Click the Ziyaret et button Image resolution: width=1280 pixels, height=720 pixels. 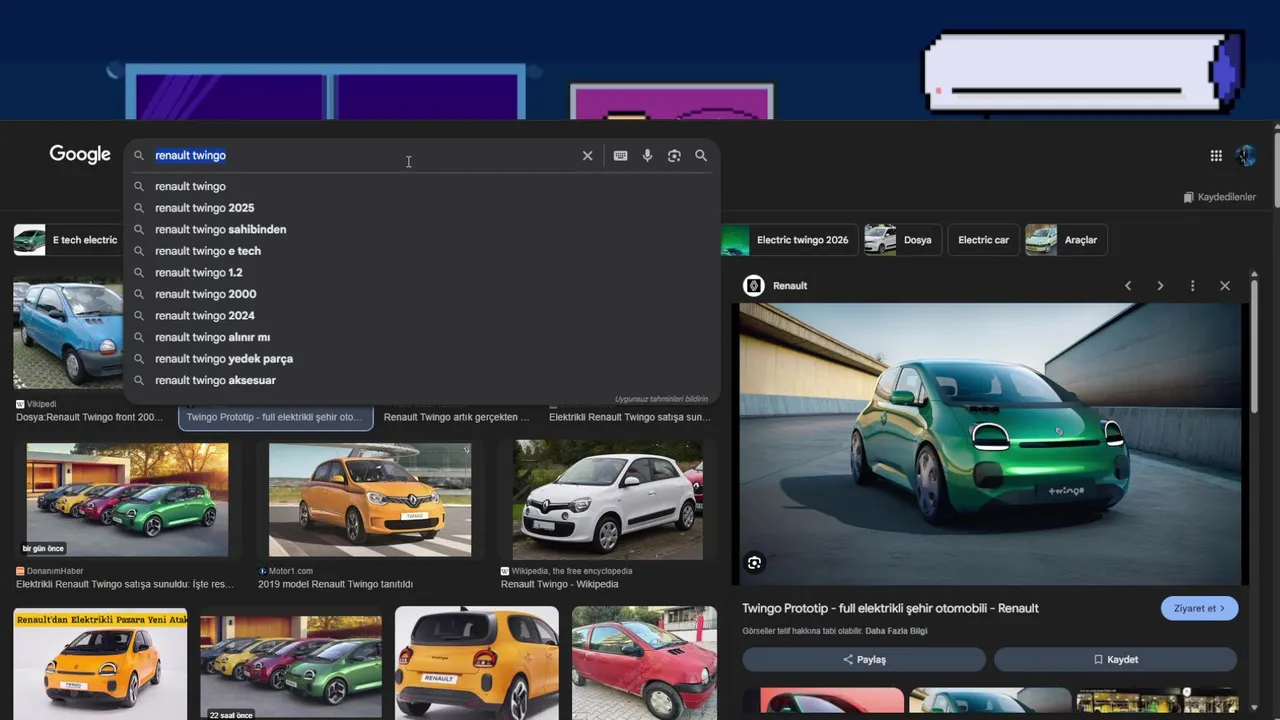point(1199,608)
